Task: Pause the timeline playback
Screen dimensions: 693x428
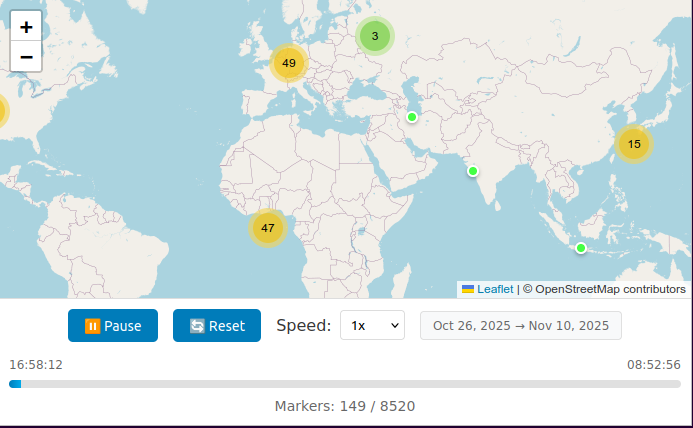Action: pos(113,326)
